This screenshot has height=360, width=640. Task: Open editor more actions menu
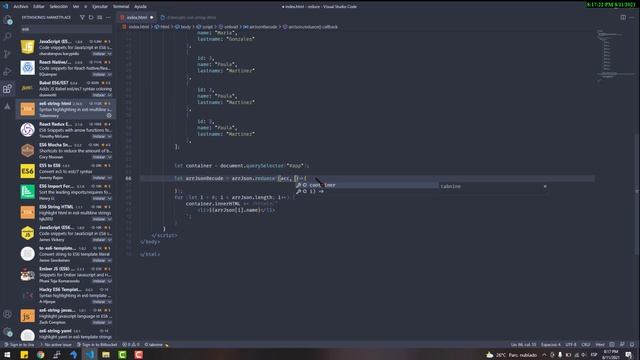click(632, 18)
